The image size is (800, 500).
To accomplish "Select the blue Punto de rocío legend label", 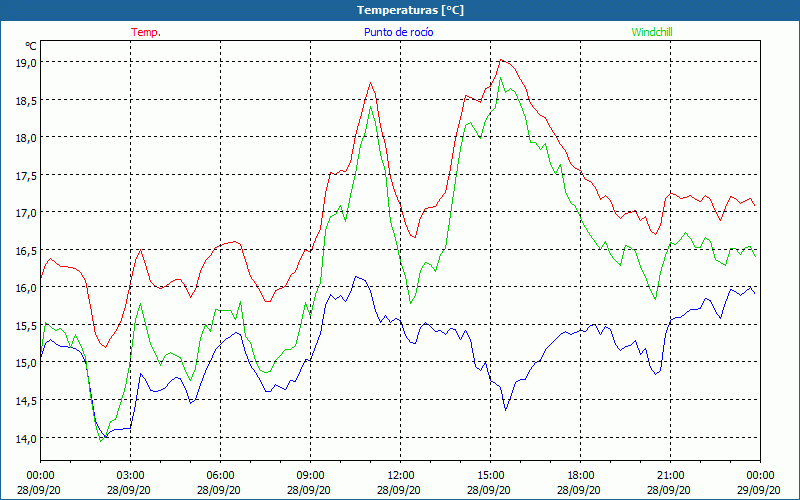I will (x=398, y=32).
